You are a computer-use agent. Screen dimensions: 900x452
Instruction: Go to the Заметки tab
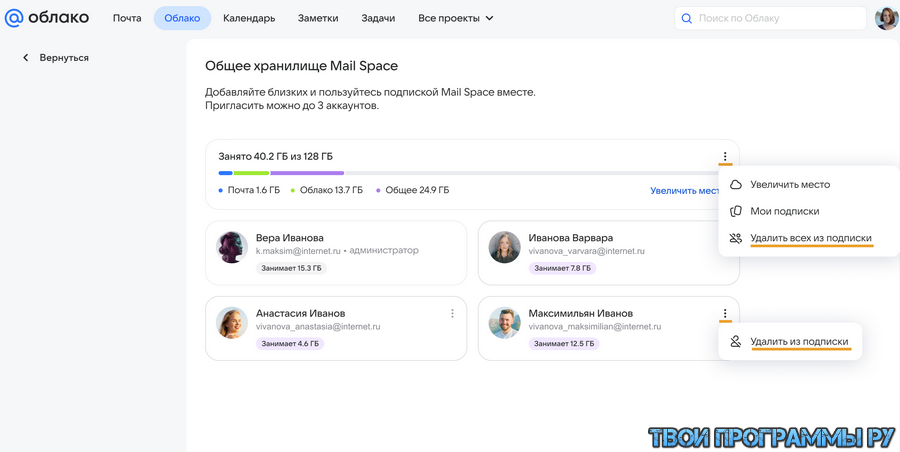[318, 18]
